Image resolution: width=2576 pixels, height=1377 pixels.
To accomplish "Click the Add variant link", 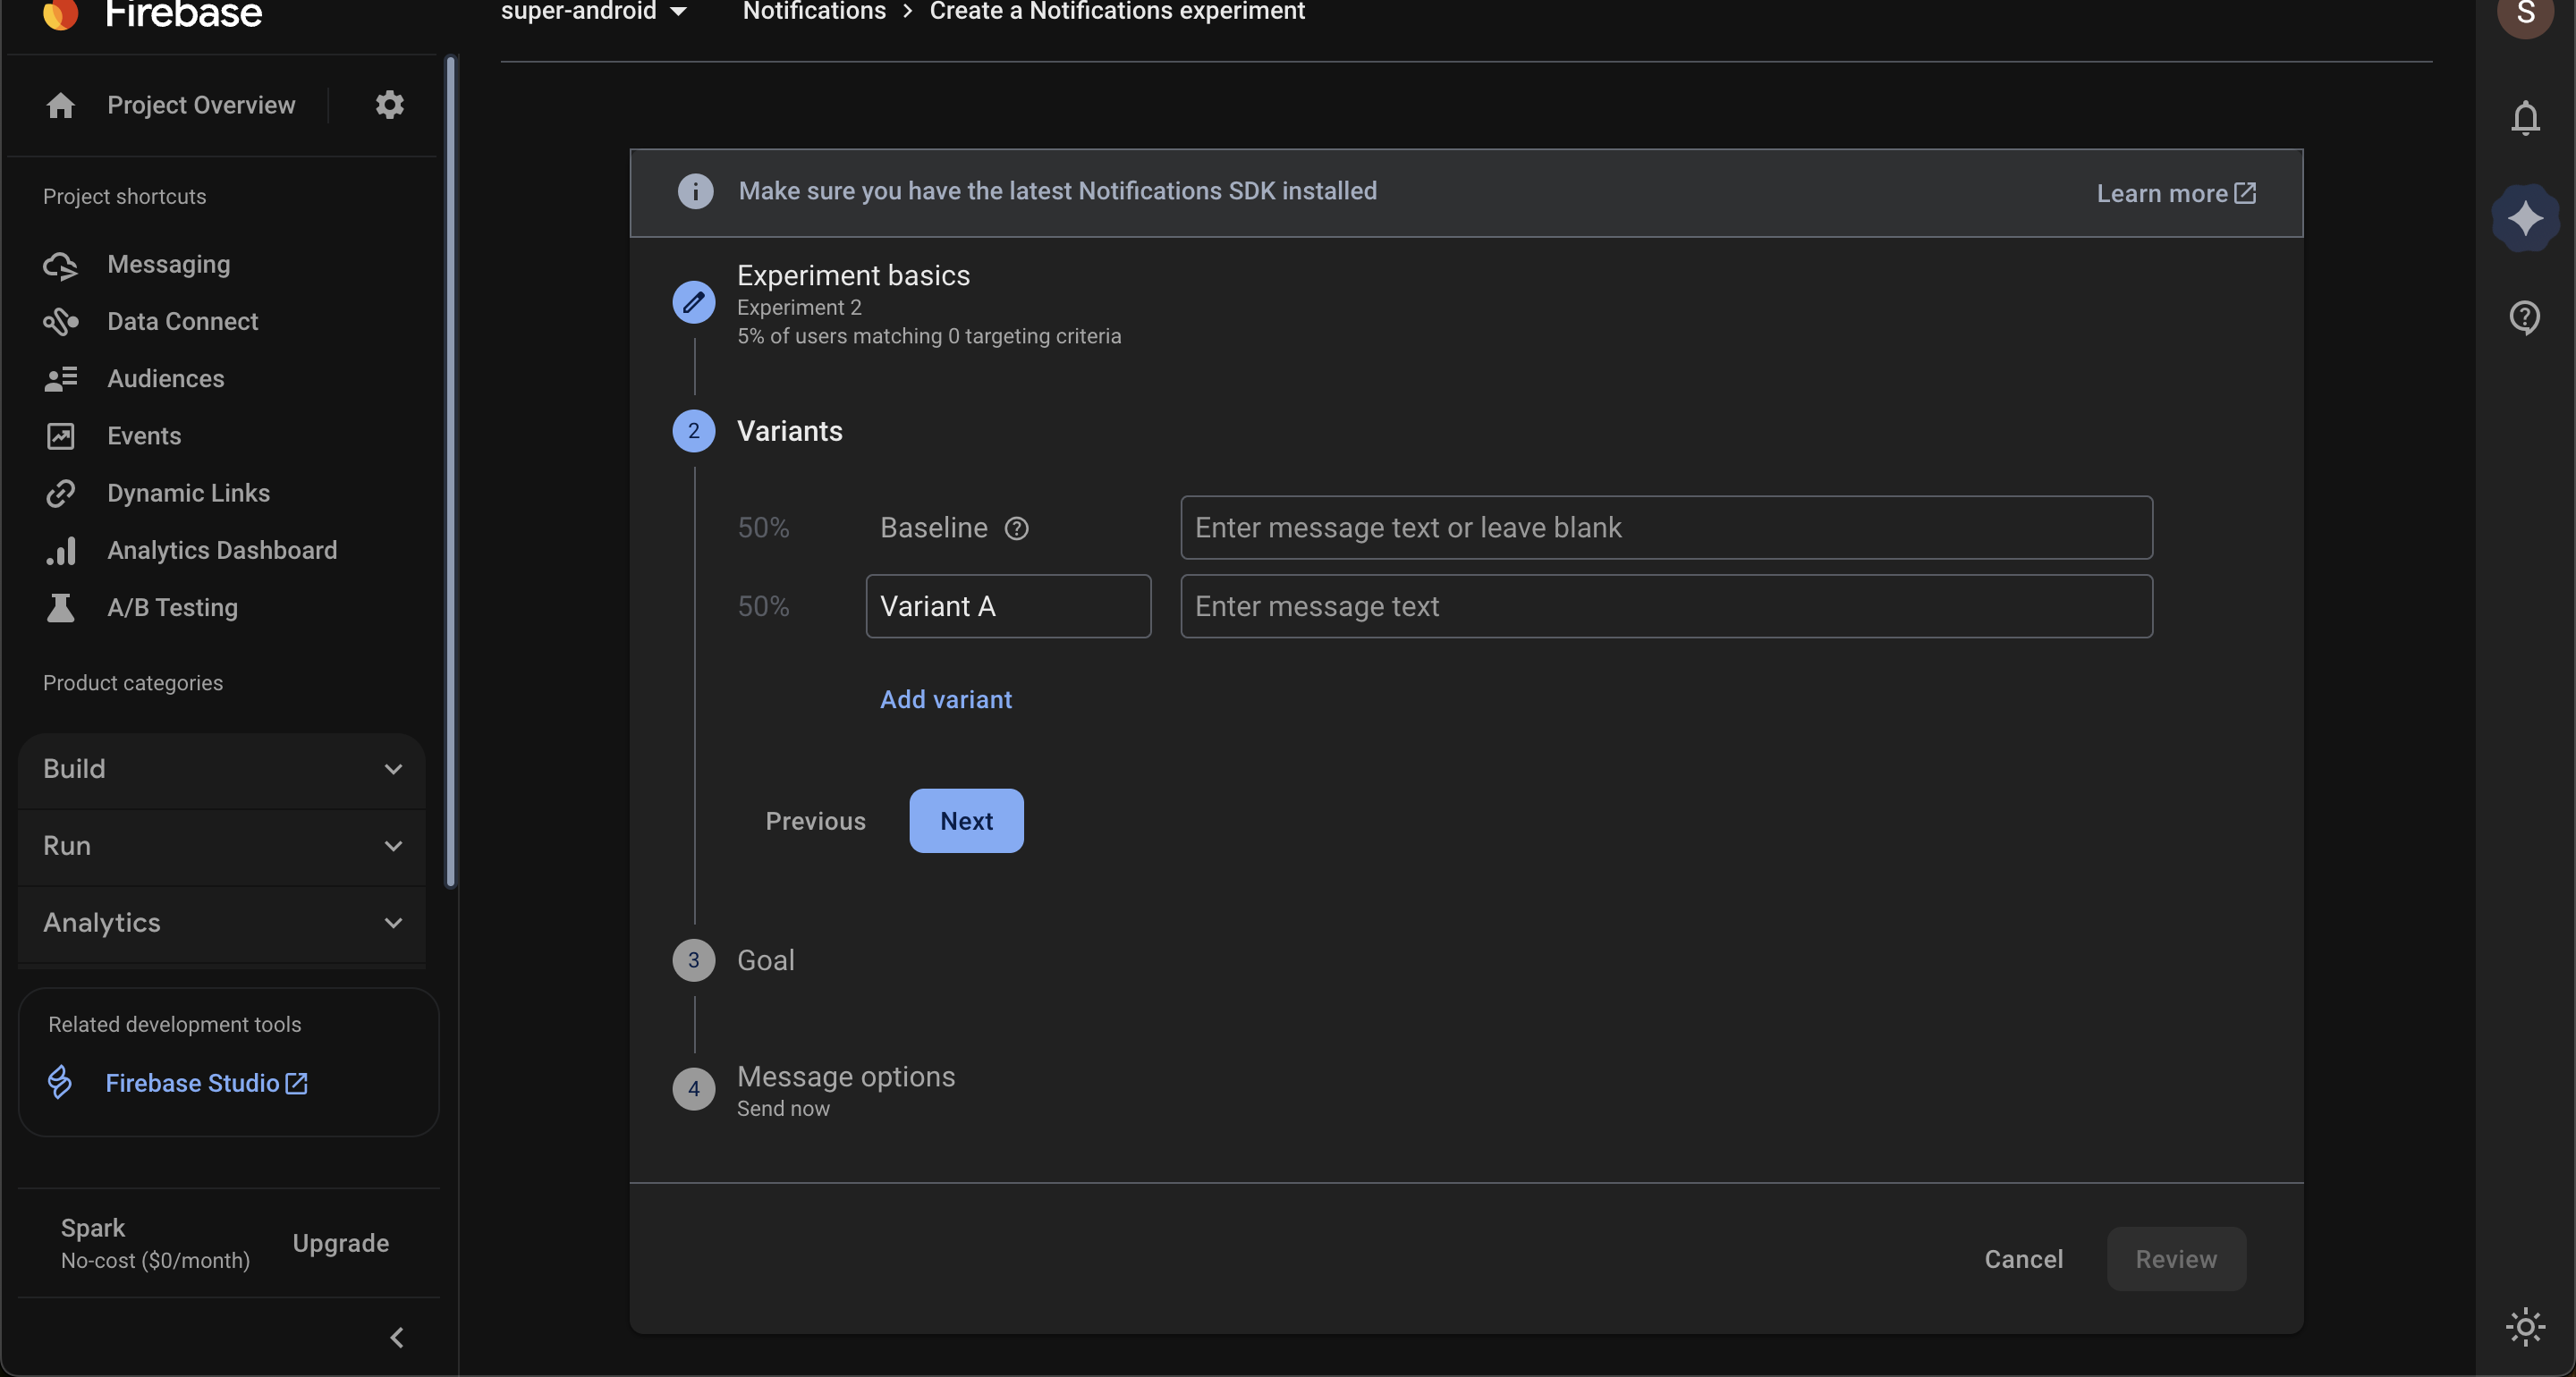I will tap(945, 699).
